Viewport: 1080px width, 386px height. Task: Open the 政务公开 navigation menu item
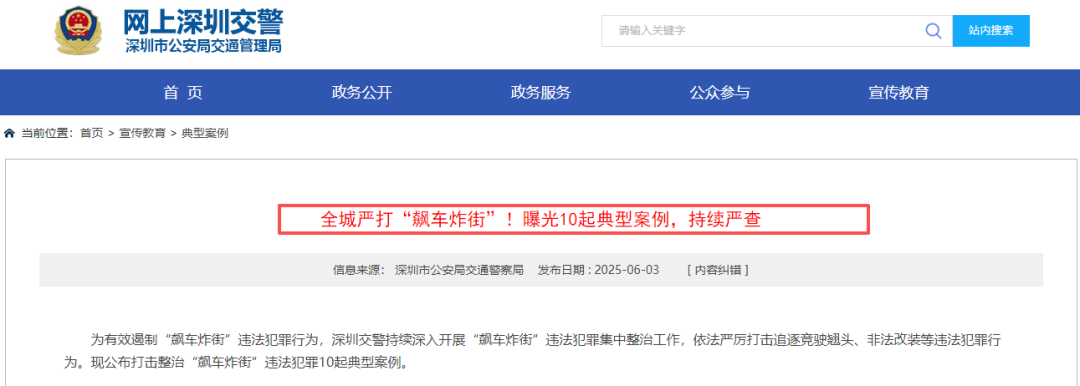coord(362,92)
